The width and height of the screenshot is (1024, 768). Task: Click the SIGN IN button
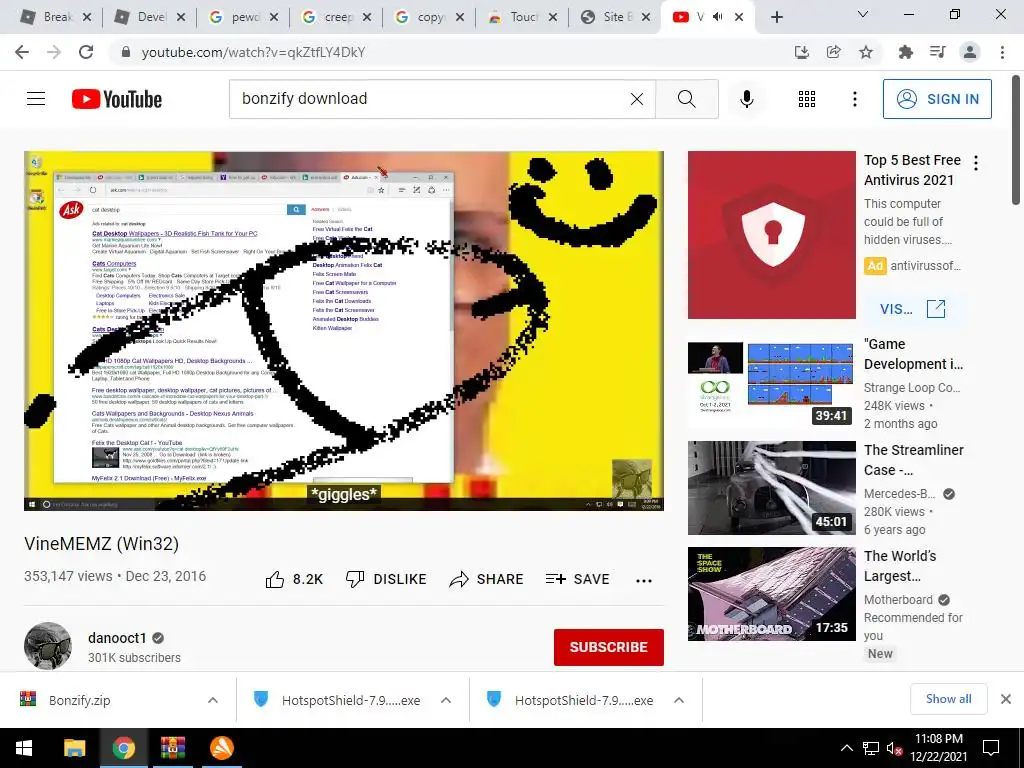(937, 99)
